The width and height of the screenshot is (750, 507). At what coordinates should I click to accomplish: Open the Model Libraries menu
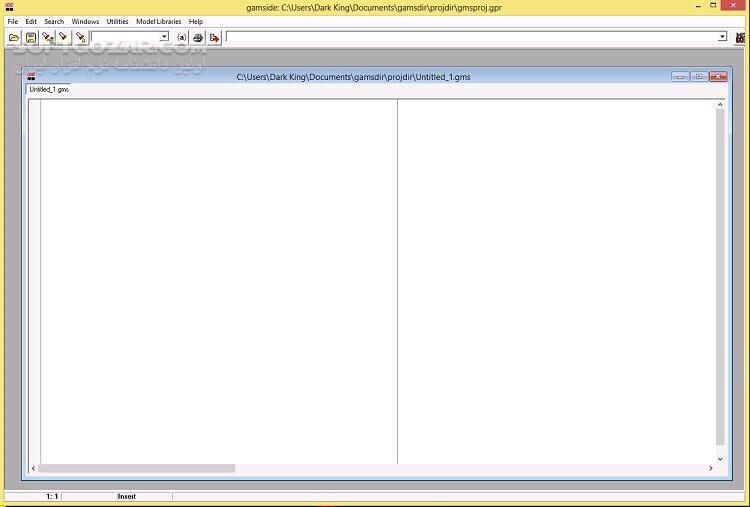click(158, 21)
